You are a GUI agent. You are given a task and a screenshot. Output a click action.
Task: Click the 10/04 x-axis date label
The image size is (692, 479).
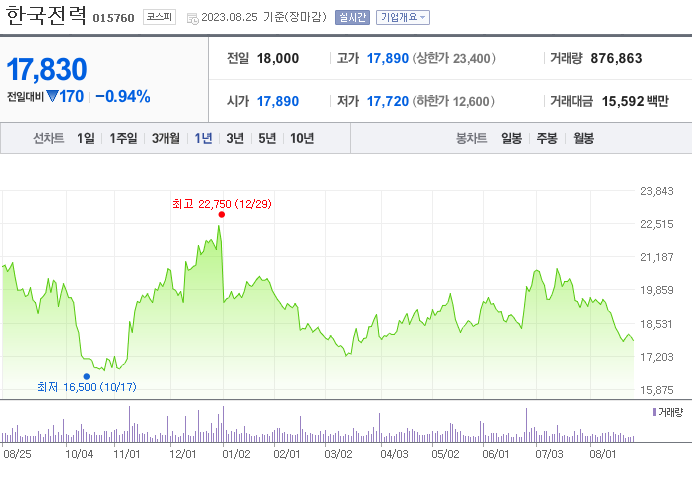79,454
